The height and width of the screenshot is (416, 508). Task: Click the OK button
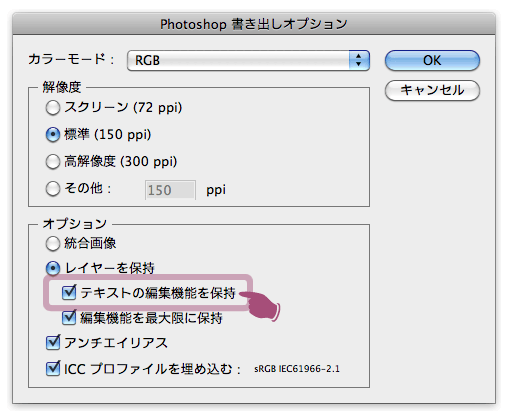pyautogui.click(x=432, y=61)
